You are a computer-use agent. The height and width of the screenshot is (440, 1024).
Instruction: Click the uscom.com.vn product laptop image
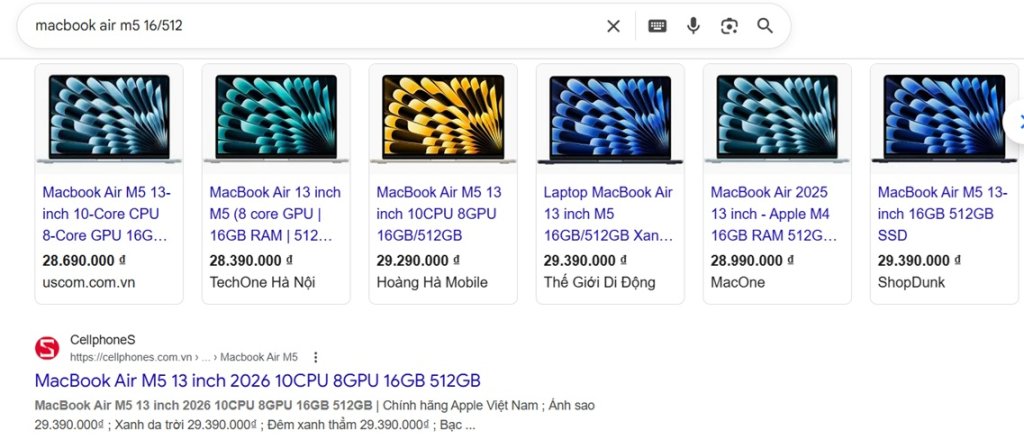(x=109, y=118)
